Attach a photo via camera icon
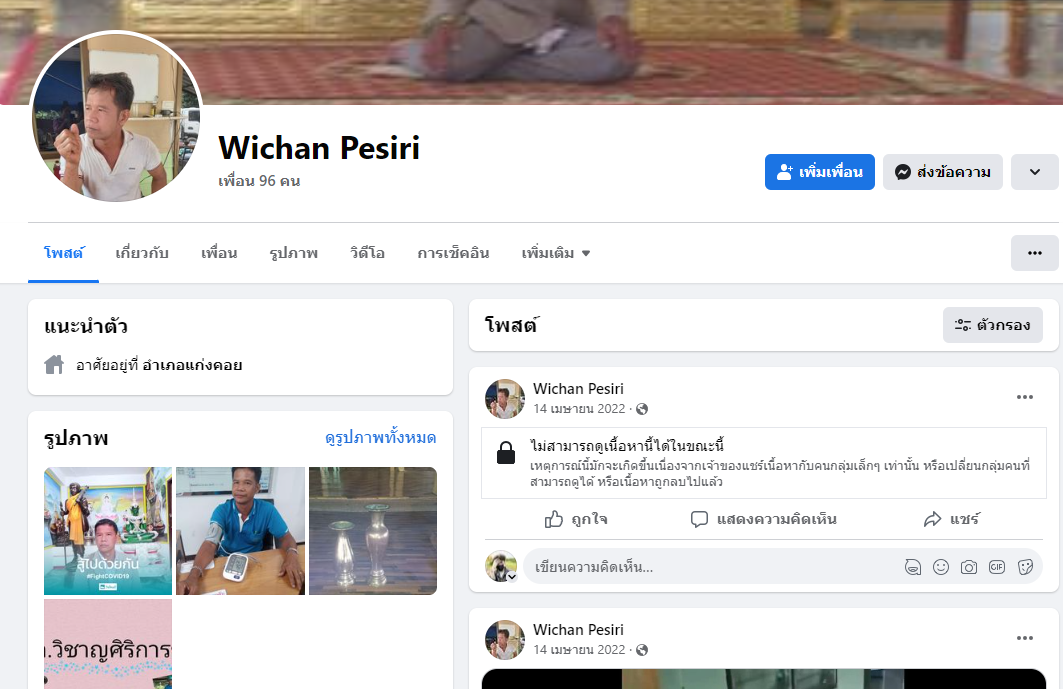Image resolution: width=1063 pixels, height=689 pixels. [969, 567]
